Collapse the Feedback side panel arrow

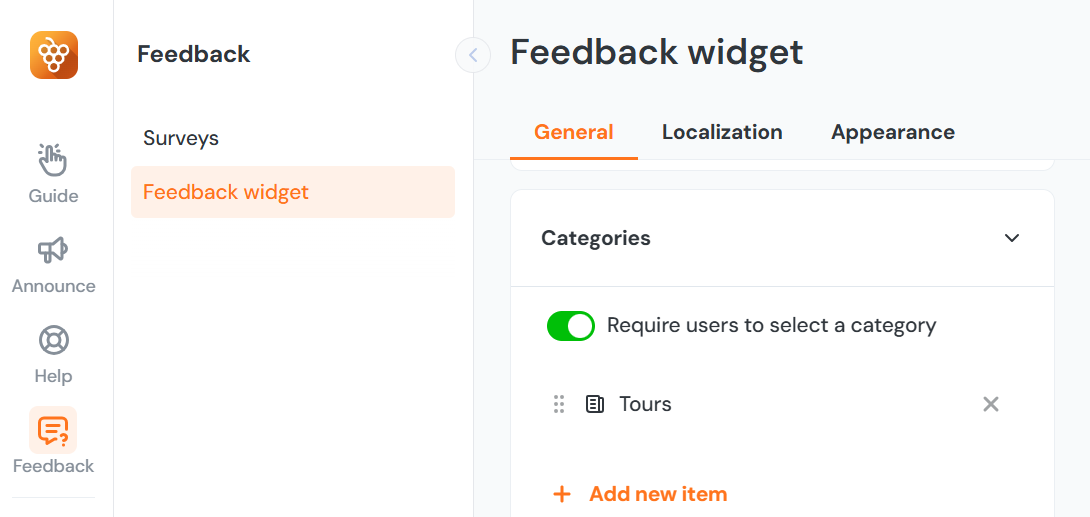(x=473, y=55)
